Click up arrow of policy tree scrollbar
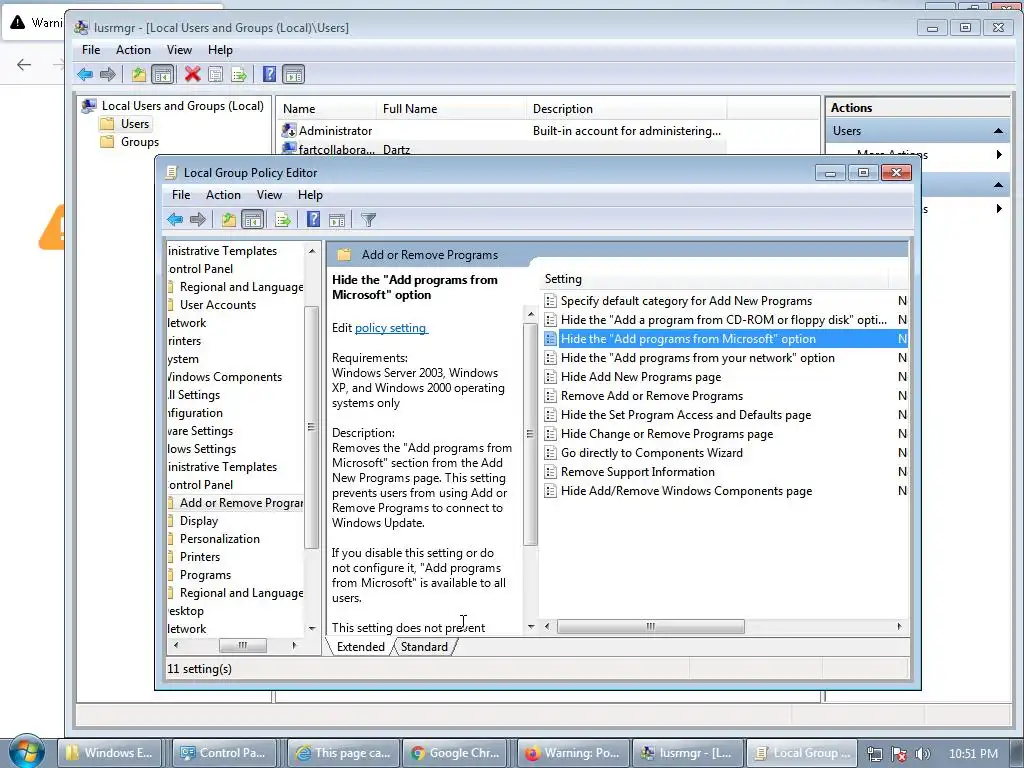This screenshot has width=1024, height=768. pos(312,251)
